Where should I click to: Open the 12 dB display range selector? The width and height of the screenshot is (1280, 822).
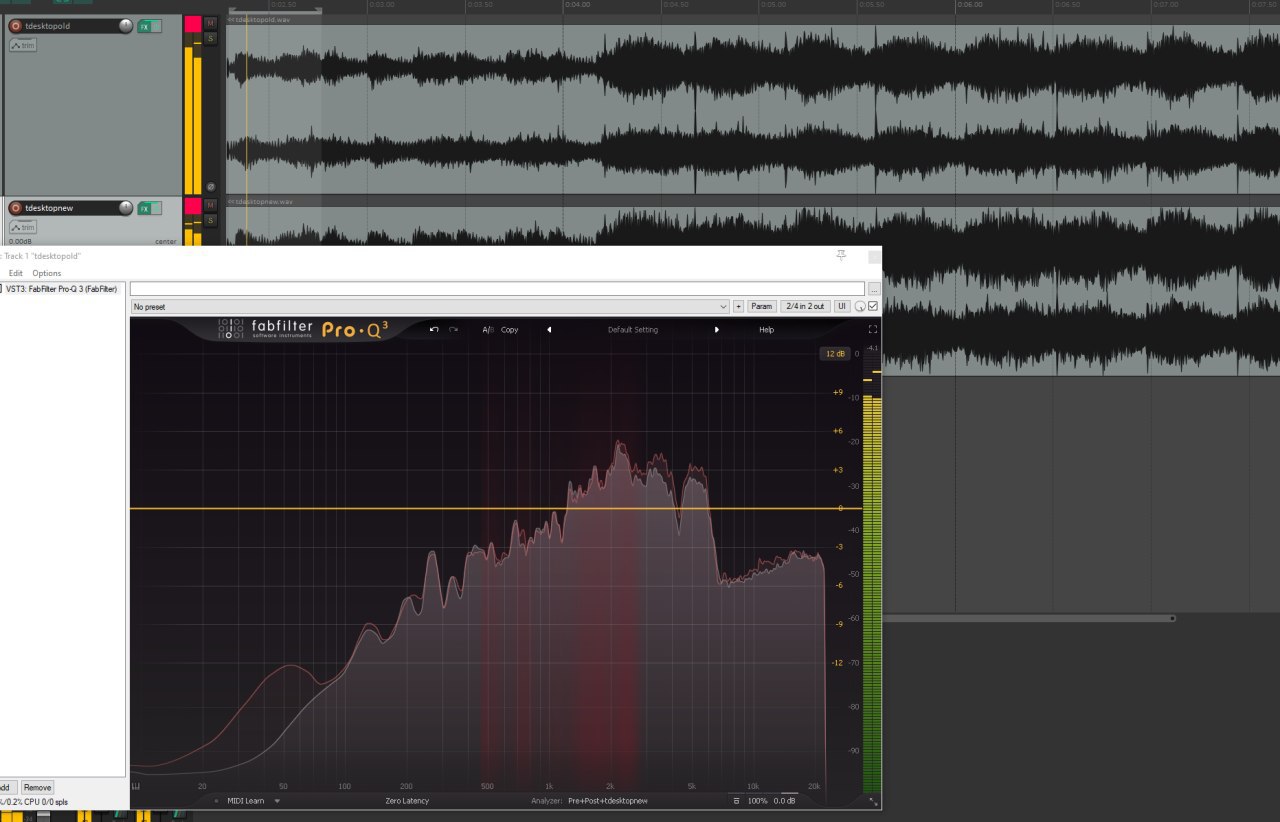(x=834, y=353)
